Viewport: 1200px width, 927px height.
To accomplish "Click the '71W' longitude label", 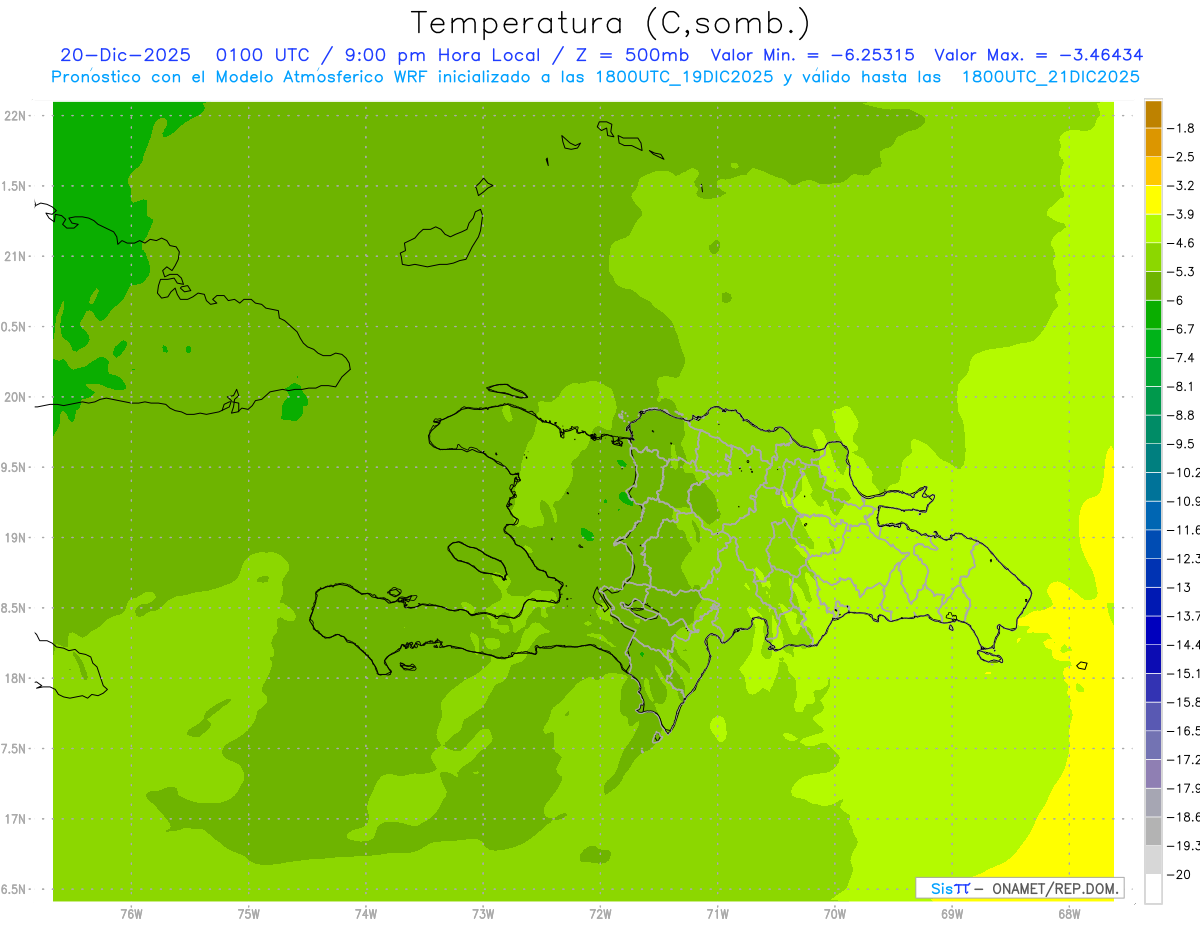I will [x=717, y=913].
